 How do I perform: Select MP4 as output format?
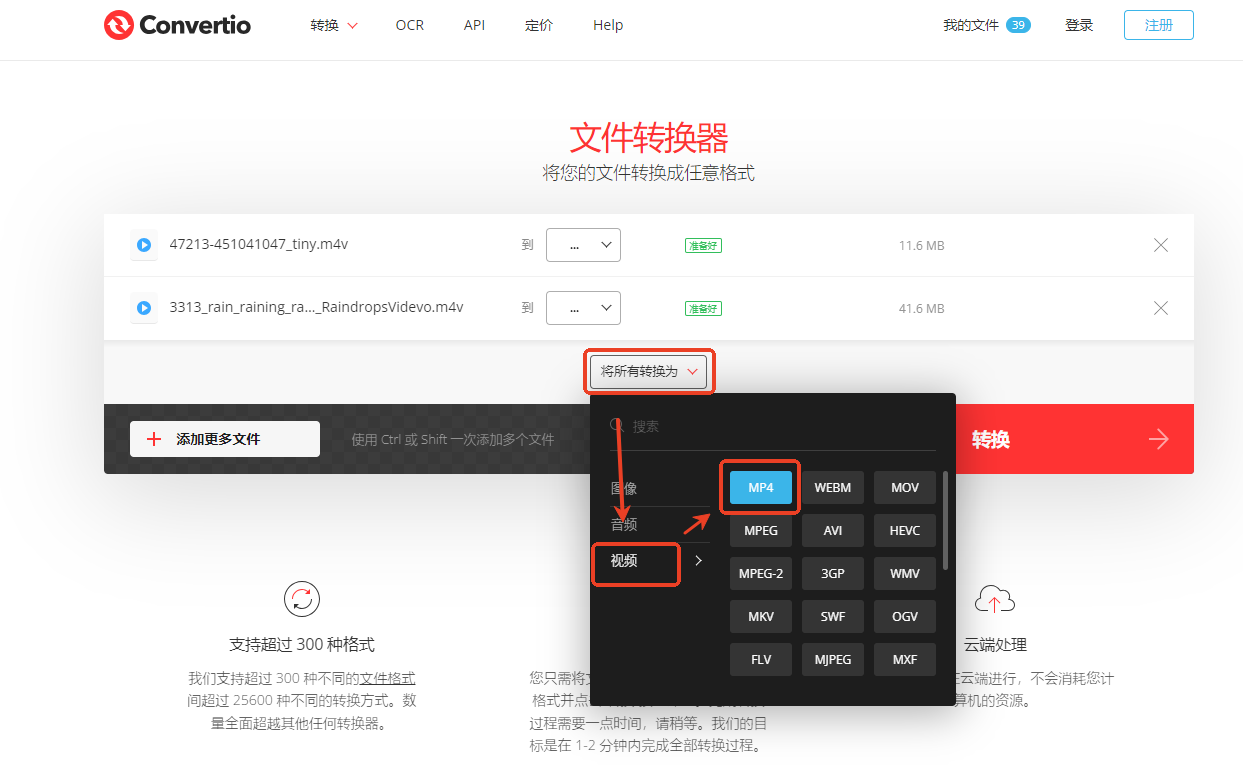pos(760,487)
